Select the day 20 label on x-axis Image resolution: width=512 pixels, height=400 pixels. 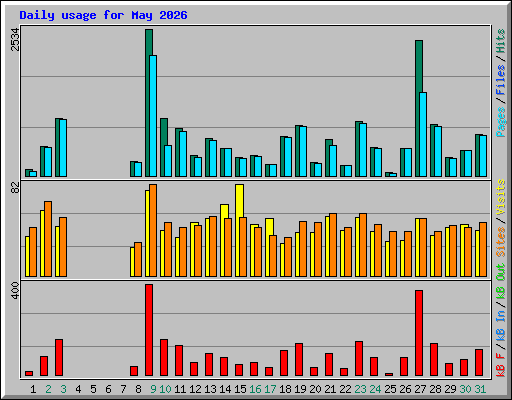click(315, 389)
